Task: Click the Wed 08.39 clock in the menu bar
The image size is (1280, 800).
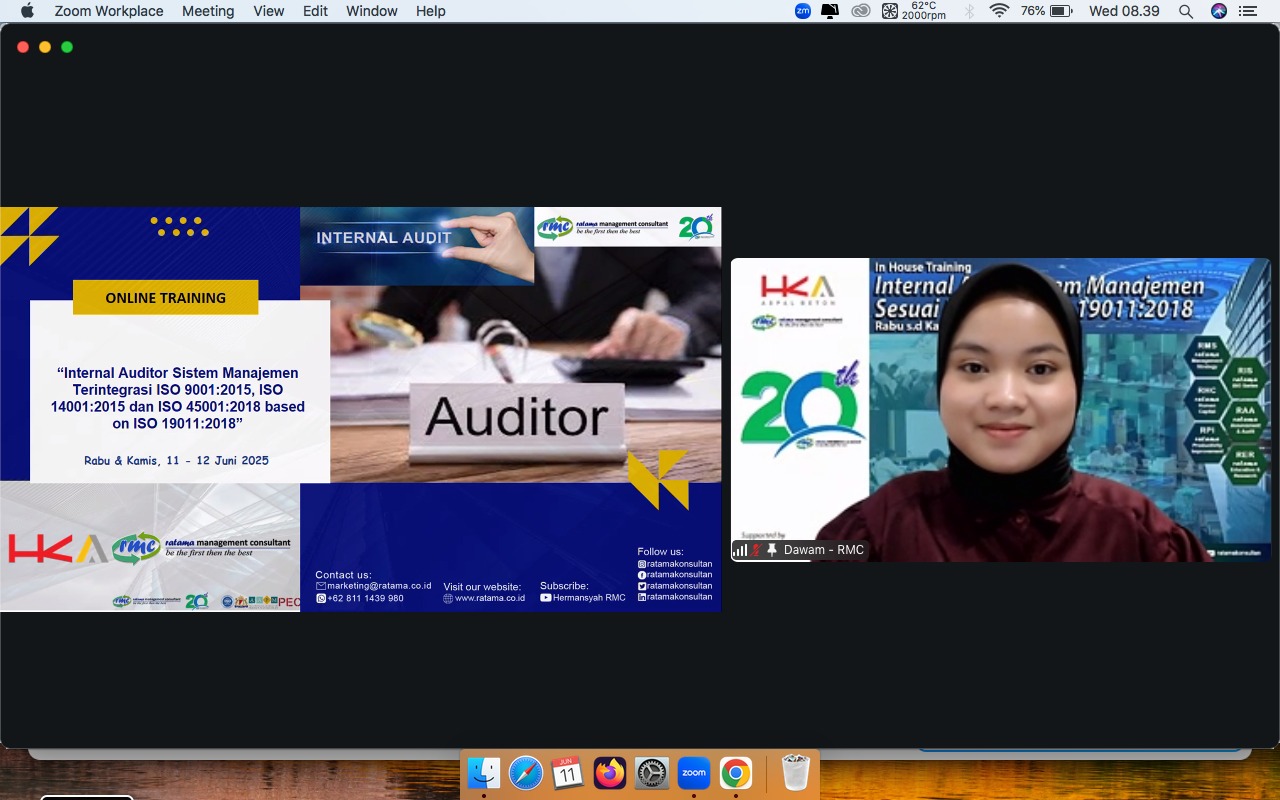Action: [1124, 11]
